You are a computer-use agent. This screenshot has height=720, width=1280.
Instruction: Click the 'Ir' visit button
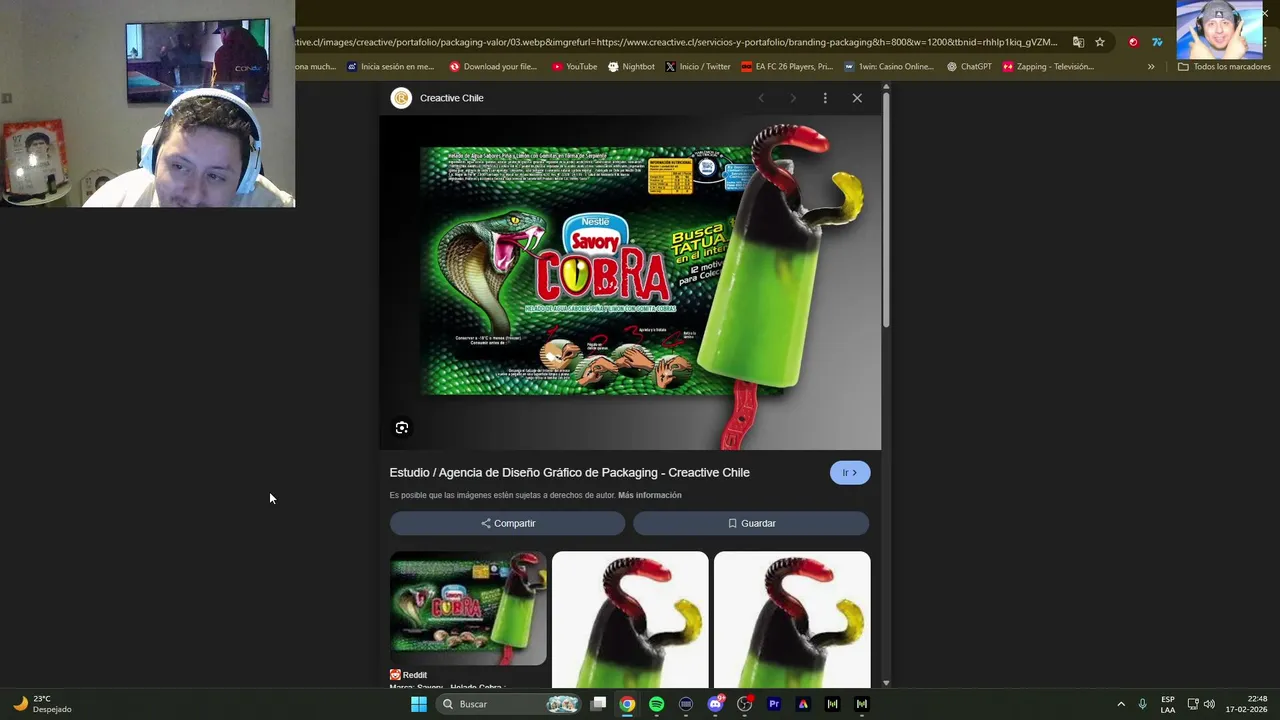[x=850, y=473]
